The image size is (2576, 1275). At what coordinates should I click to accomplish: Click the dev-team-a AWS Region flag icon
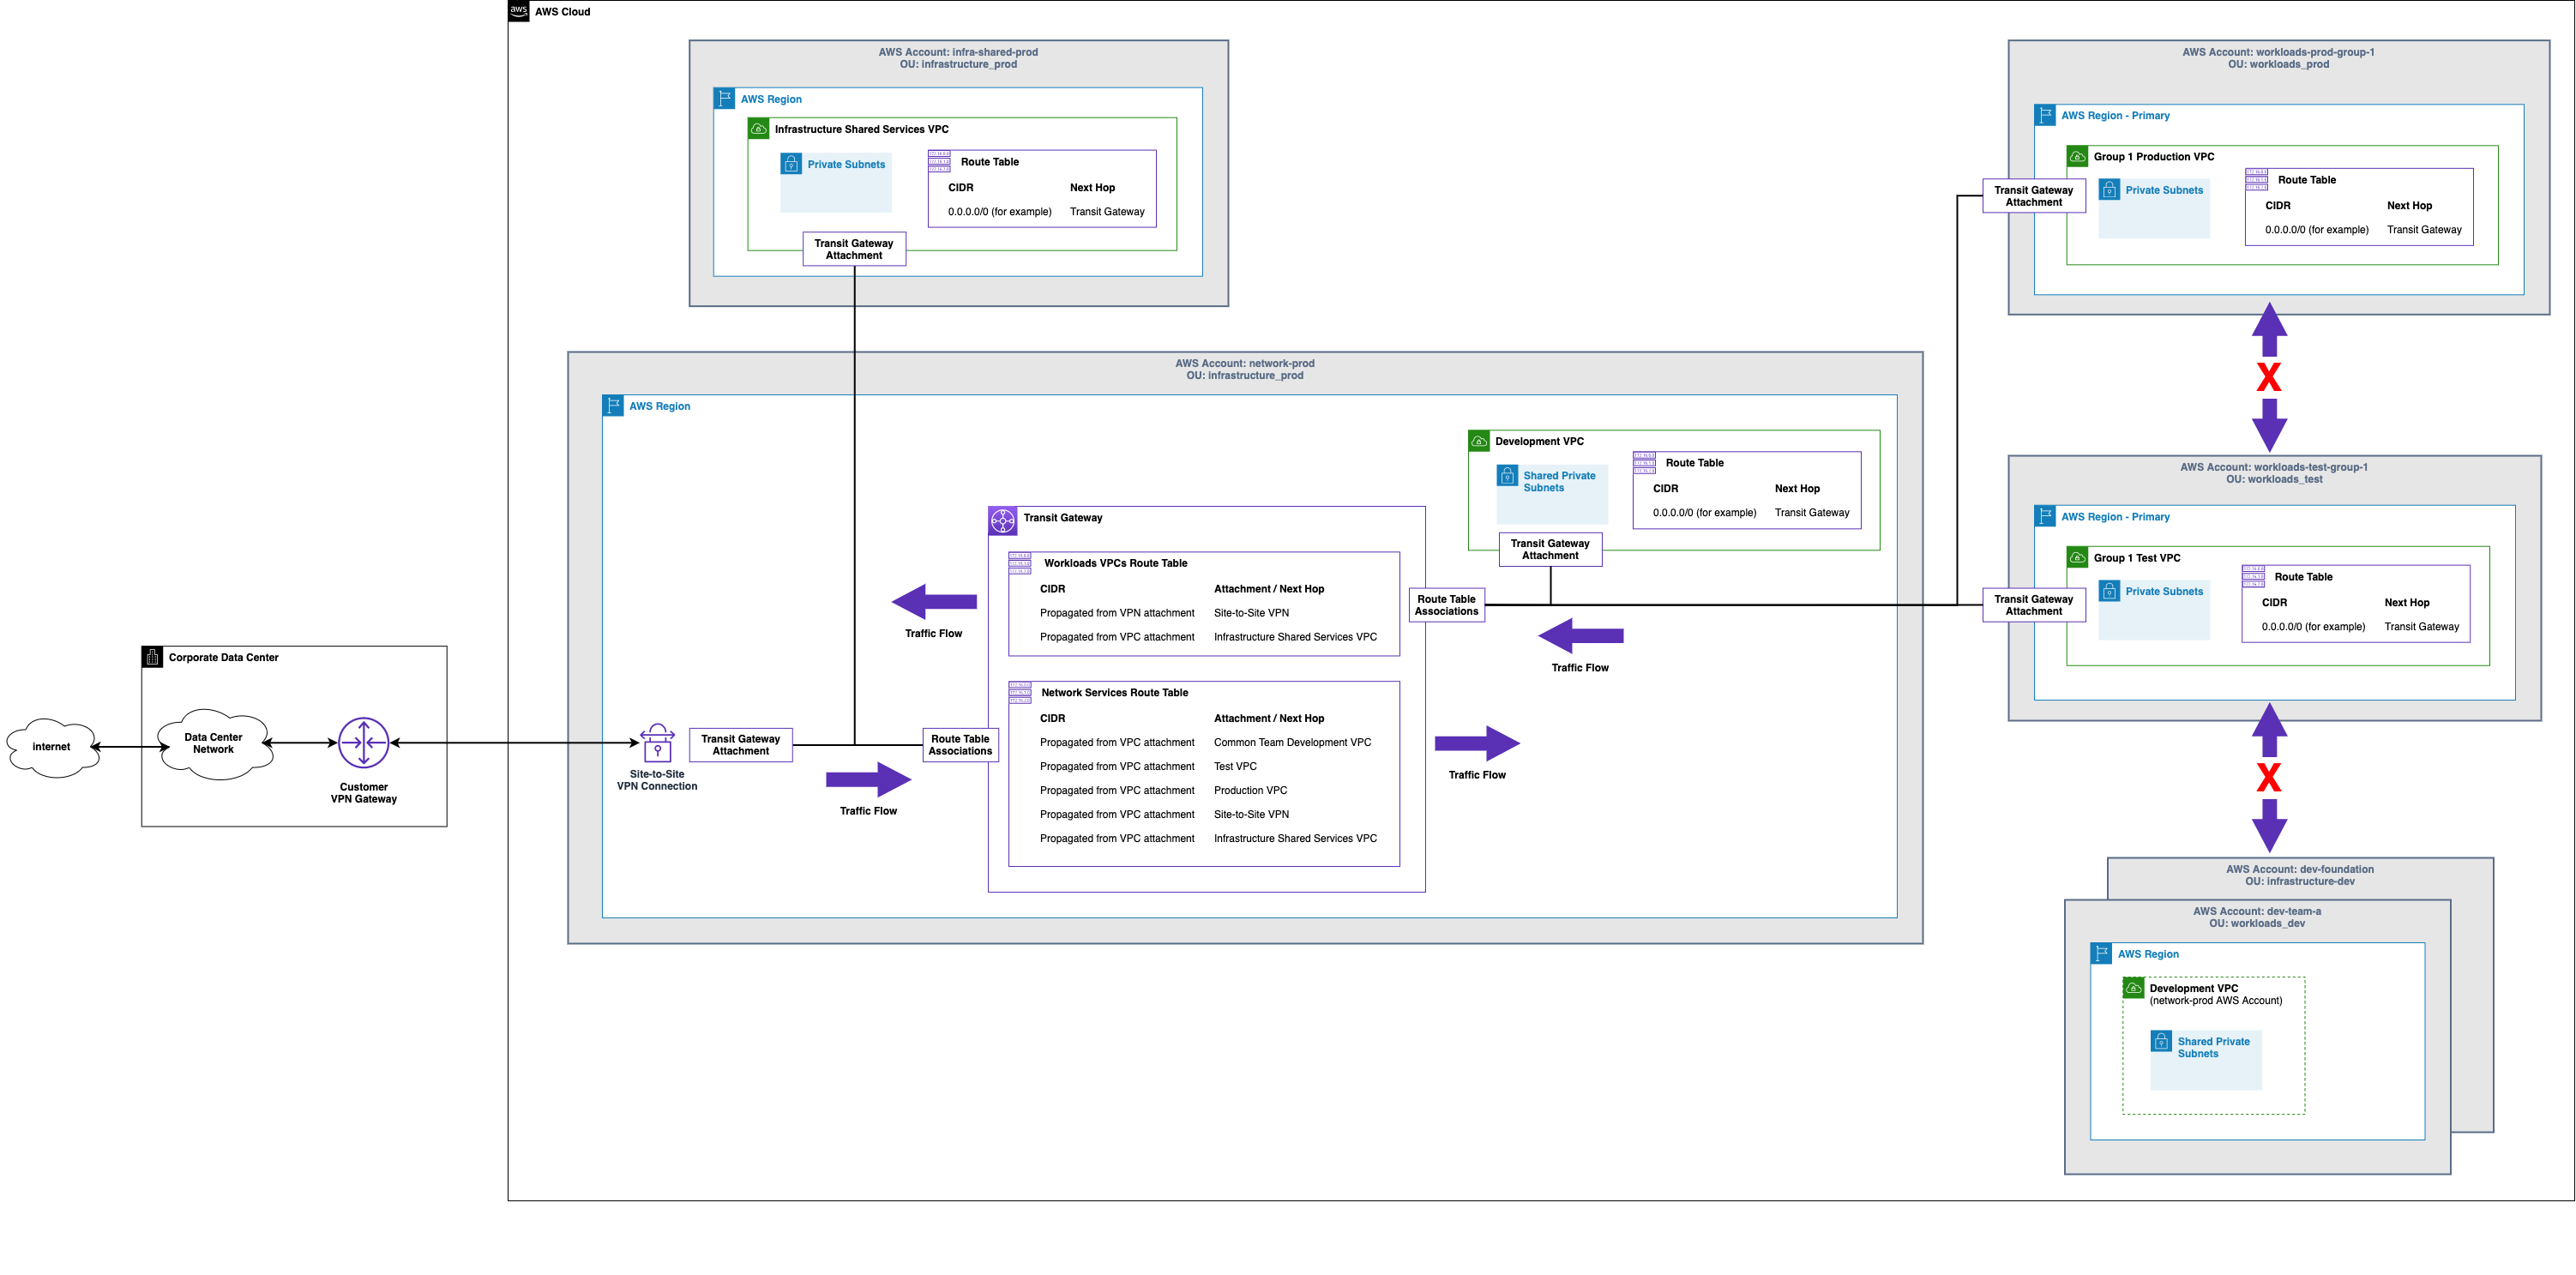pos(2101,954)
